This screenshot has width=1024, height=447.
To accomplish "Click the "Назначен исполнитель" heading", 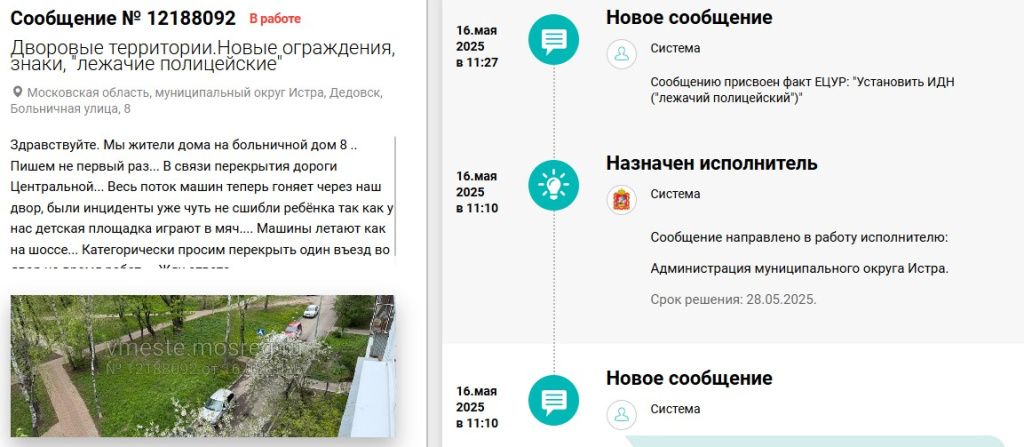I will pyautogui.click(x=712, y=163).
